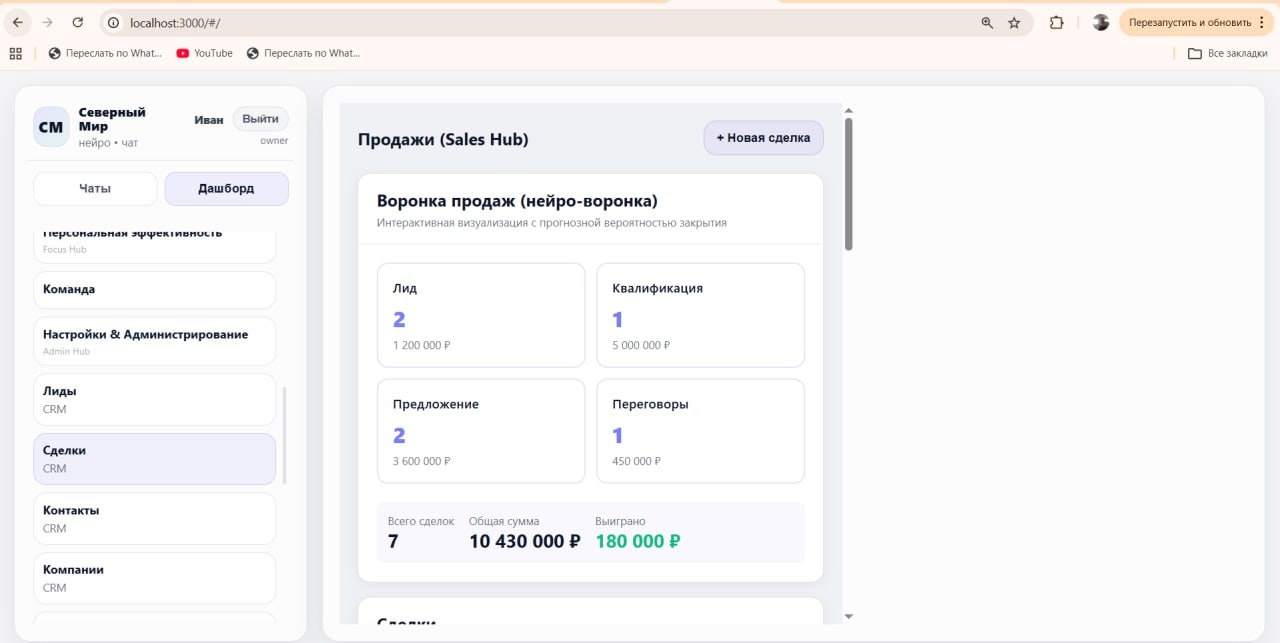This screenshot has width=1280, height=643.
Task: Open the YouTube bookmark
Action: [x=203, y=53]
